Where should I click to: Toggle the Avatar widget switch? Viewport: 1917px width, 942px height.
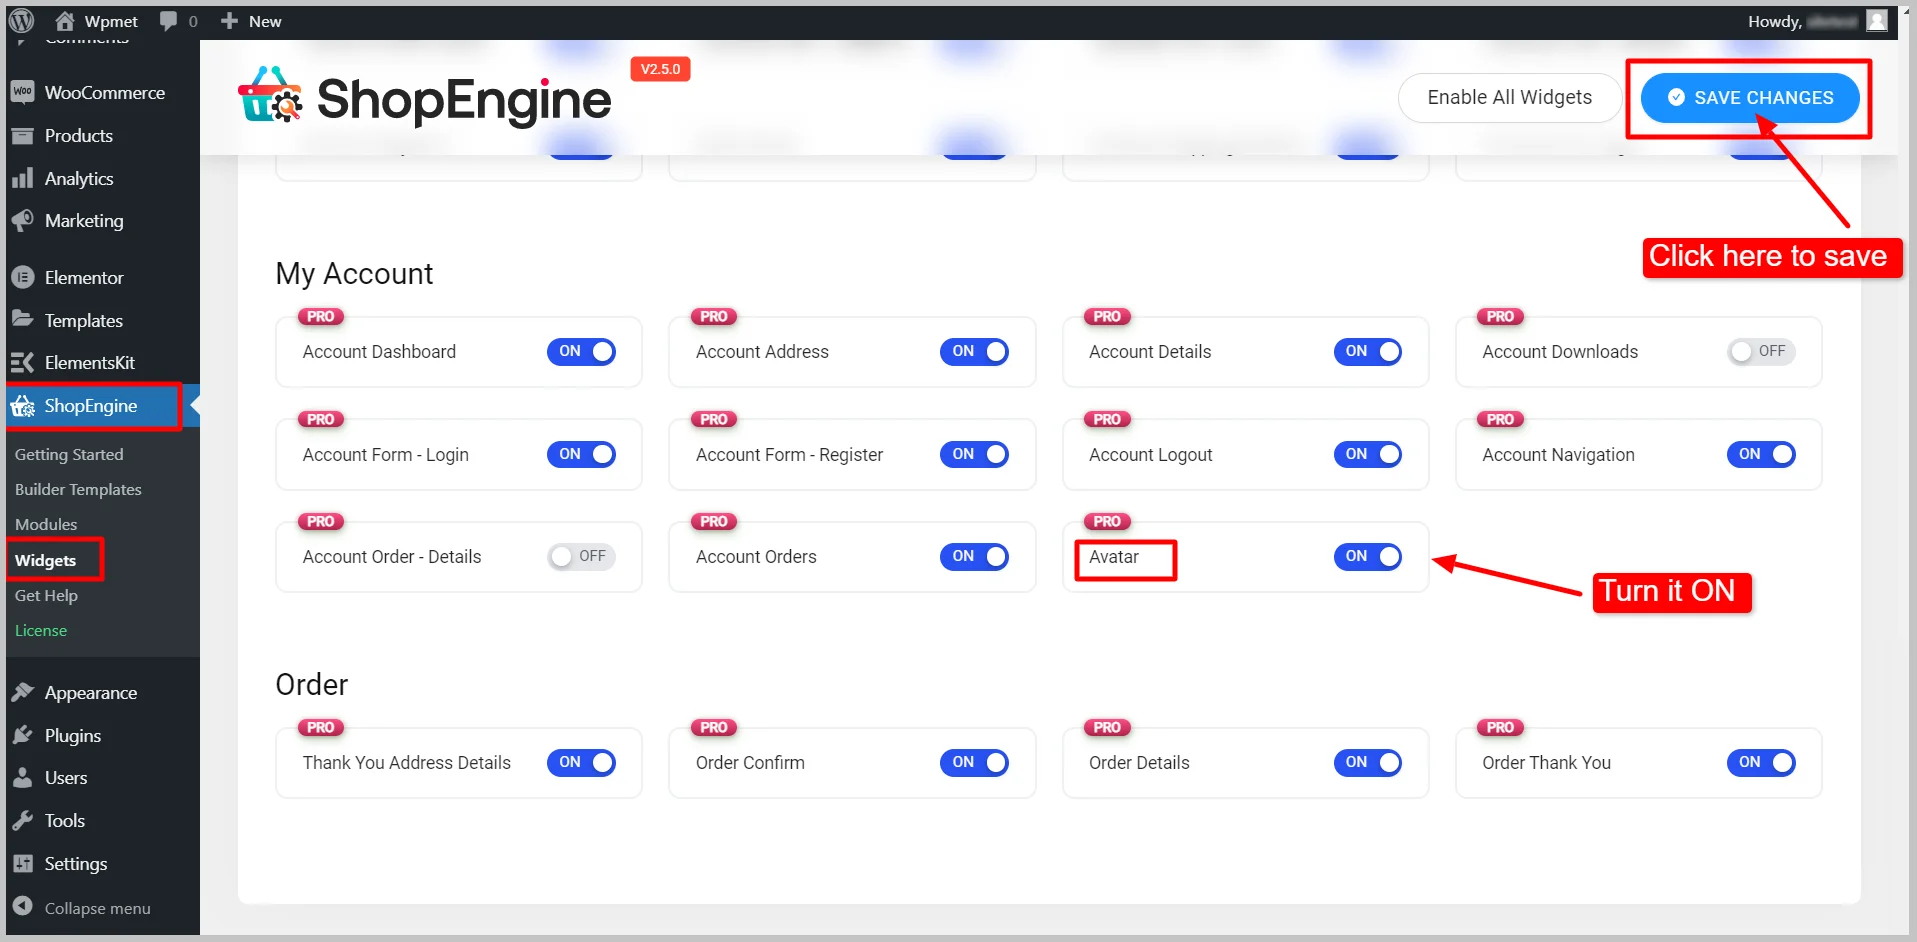coord(1368,556)
